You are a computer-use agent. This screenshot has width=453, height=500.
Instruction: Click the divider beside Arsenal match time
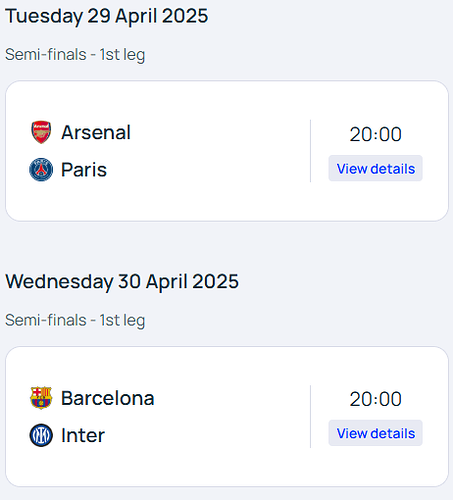(310, 151)
